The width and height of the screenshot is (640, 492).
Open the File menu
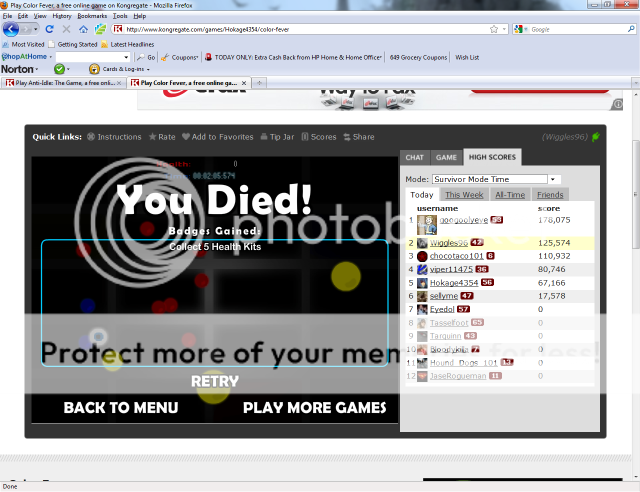[x=7, y=16]
